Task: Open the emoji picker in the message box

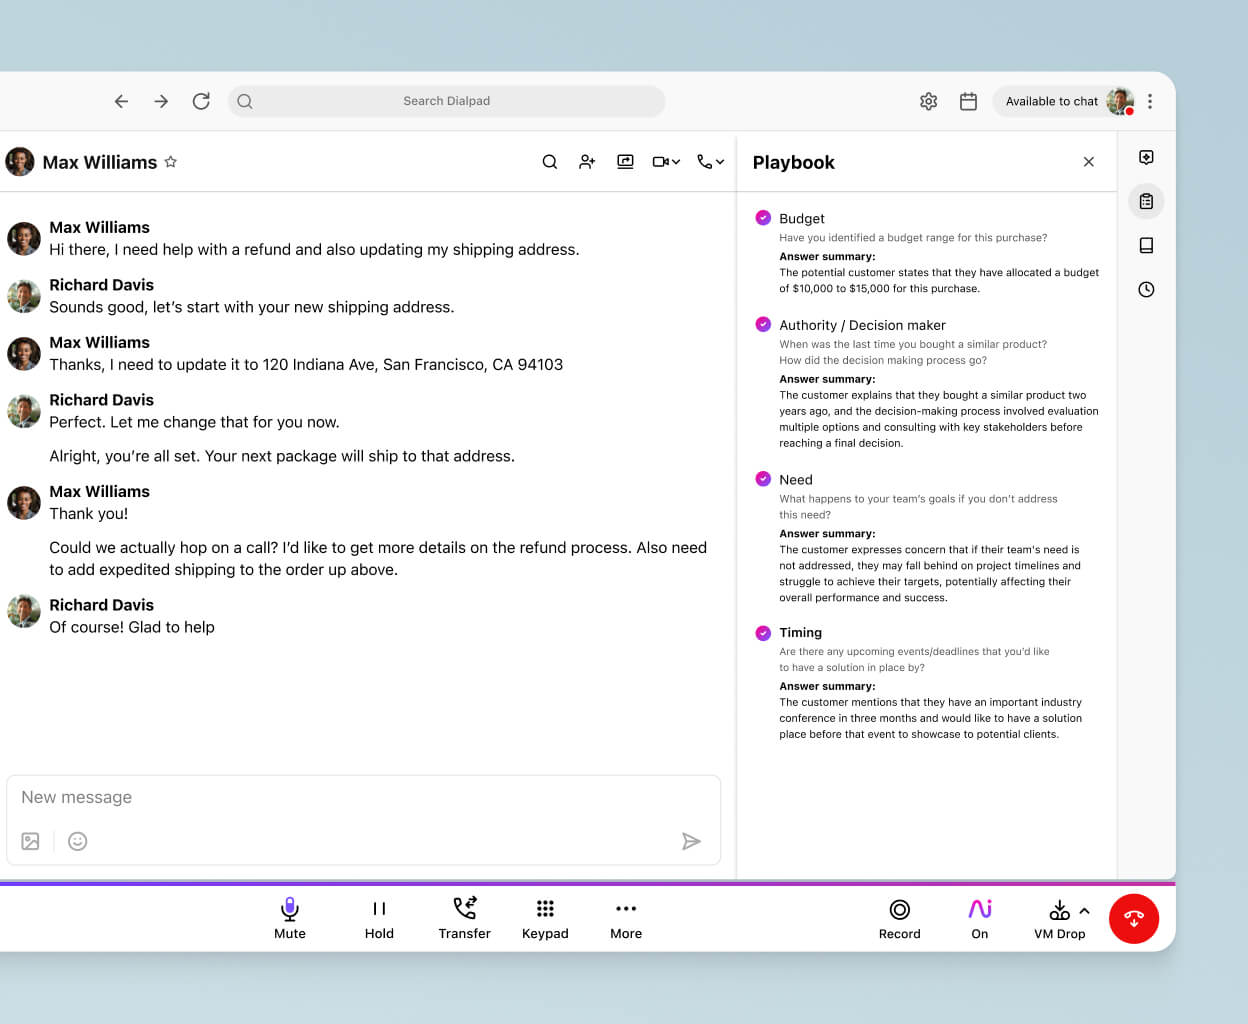Action: (77, 841)
